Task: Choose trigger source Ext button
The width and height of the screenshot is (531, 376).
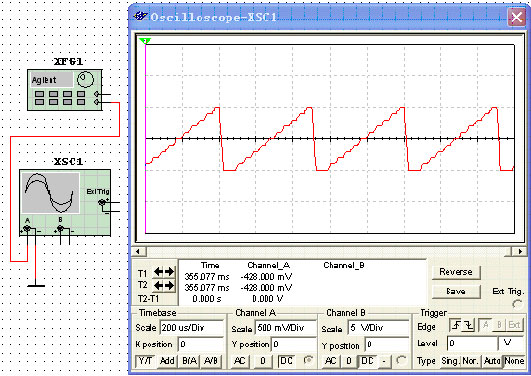Action: point(514,325)
